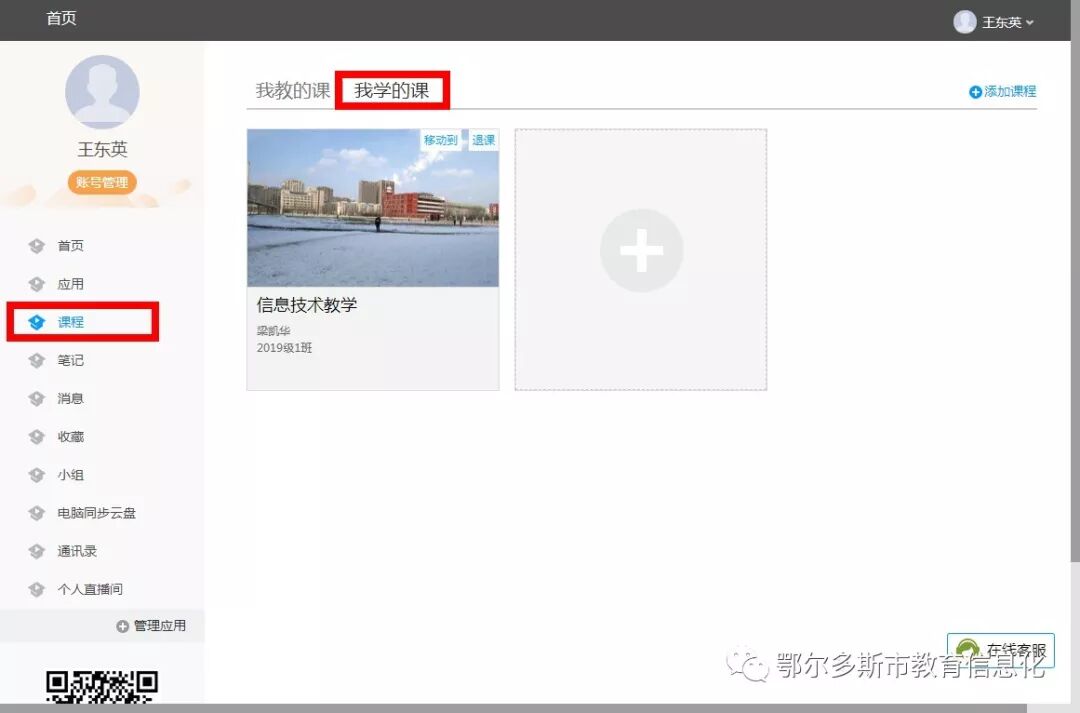Click the 消息 sidebar icon

click(x=37, y=398)
